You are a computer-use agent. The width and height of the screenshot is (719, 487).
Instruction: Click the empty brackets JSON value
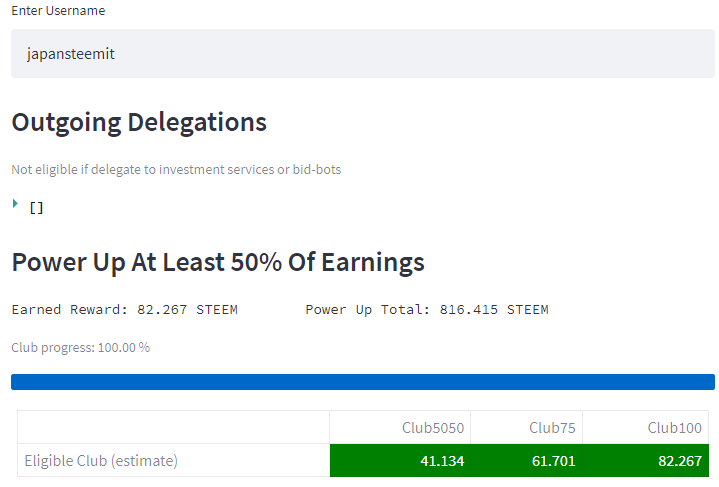(x=36, y=208)
